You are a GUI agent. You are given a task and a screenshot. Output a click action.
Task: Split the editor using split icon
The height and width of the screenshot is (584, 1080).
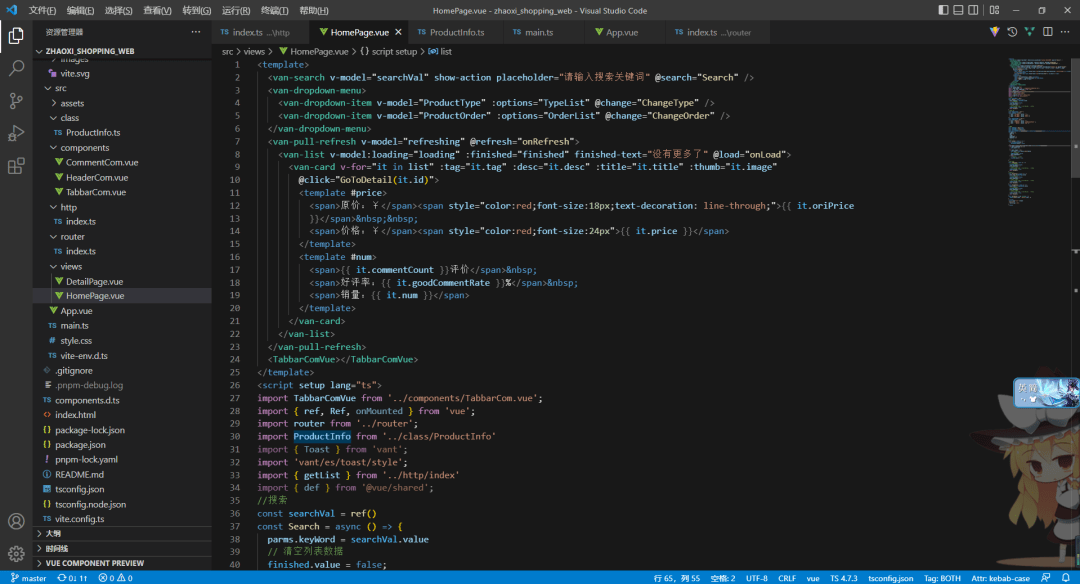(1047, 32)
